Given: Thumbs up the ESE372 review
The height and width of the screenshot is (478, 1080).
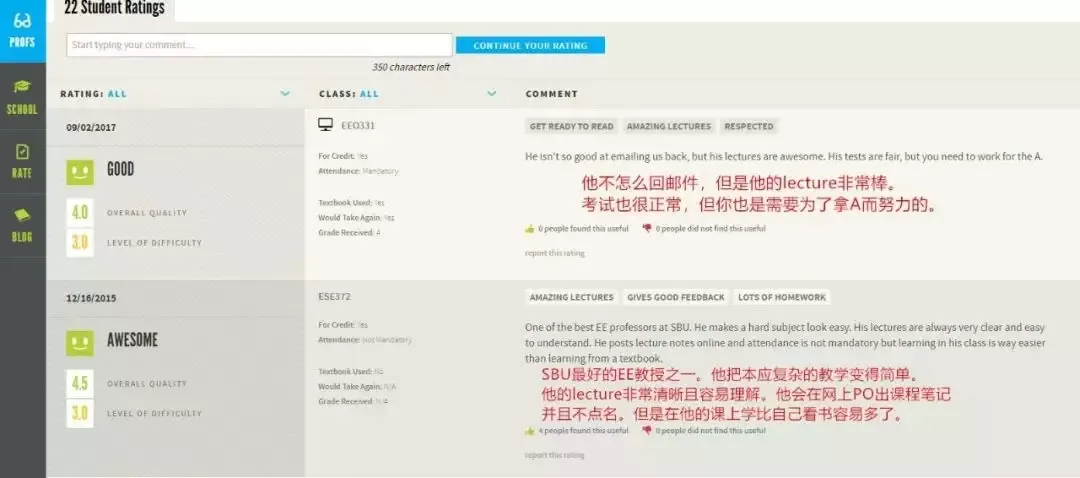Looking at the screenshot, I should point(530,431).
